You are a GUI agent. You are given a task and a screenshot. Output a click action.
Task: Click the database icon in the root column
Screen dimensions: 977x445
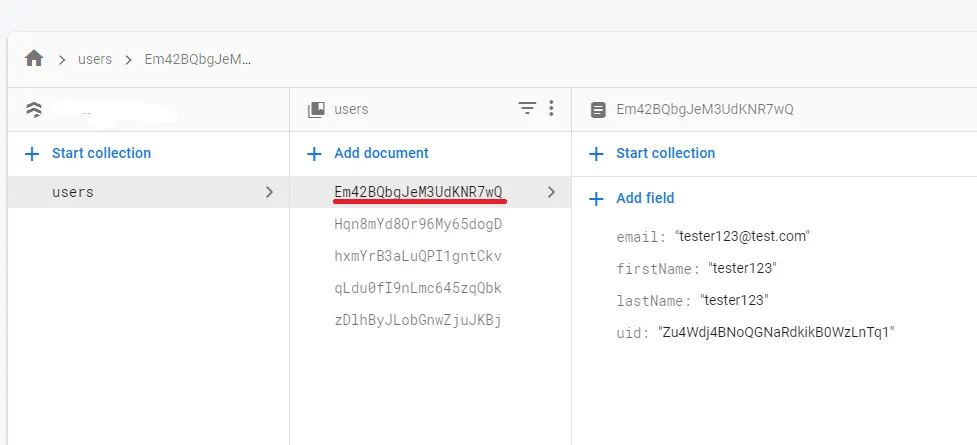[34, 110]
